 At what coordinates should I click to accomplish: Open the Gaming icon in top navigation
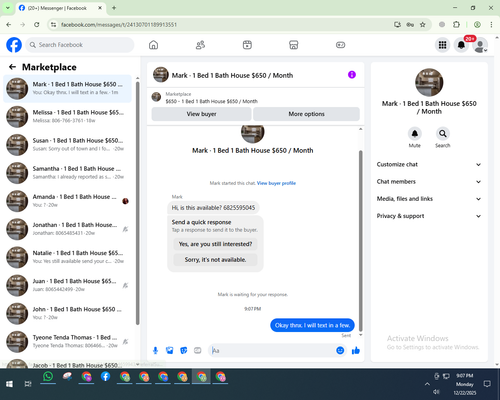(340, 45)
